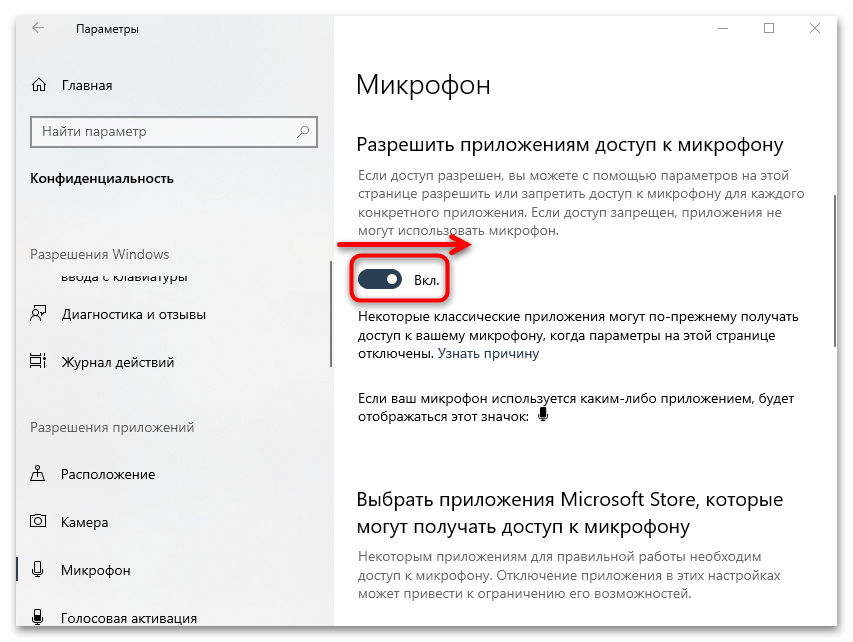This screenshot has width=853, height=642.
Task: Click the Микрофон sidebar icon
Action: tap(39, 570)
